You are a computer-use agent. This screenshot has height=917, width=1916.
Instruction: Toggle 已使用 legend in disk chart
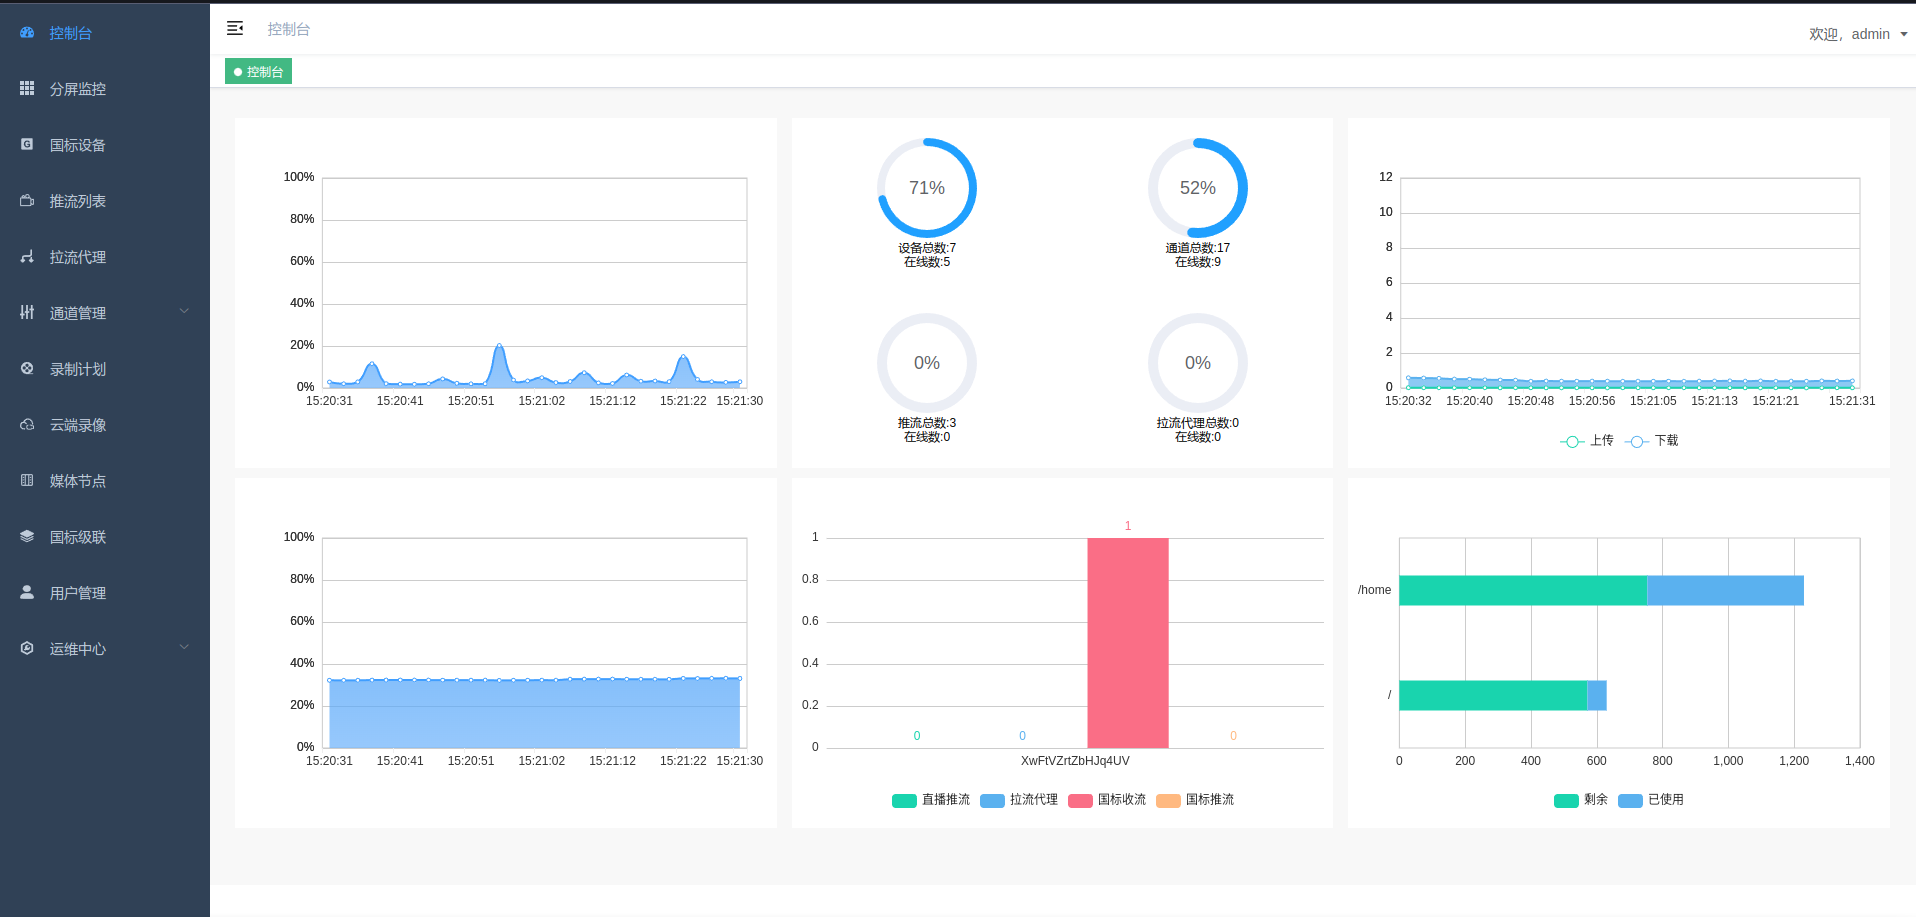[1651, 800]
